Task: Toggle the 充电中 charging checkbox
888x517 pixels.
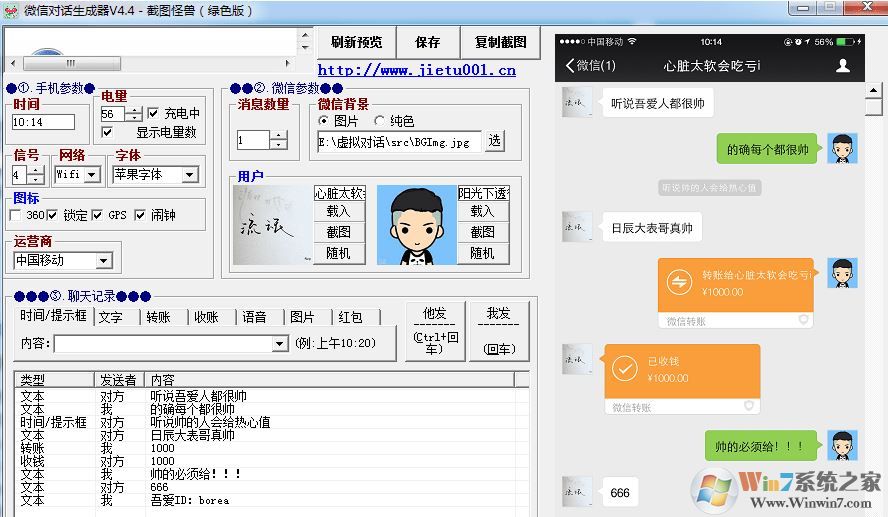Action: 153,113
